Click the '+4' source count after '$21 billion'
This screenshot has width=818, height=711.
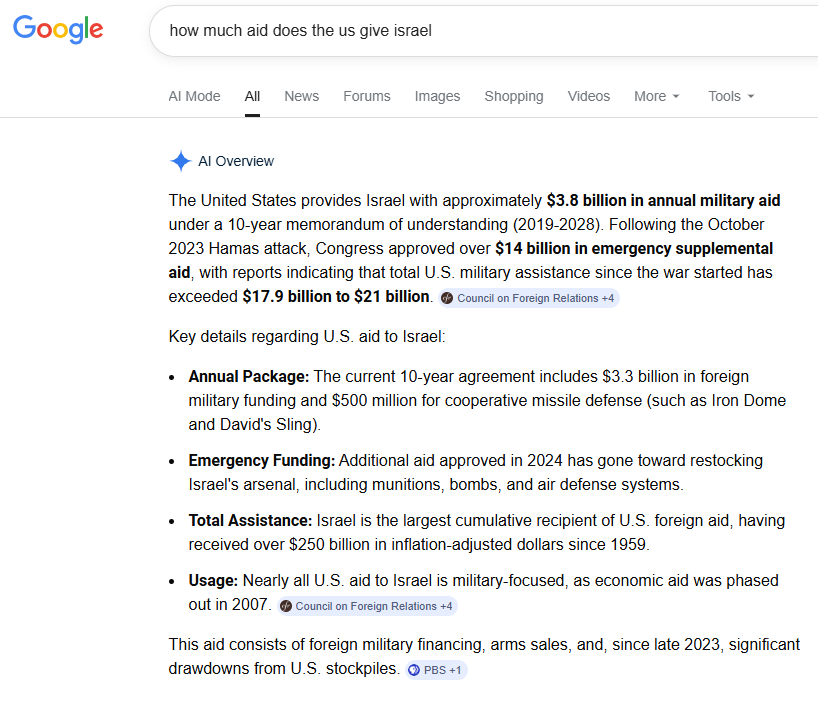click(608, 298)
